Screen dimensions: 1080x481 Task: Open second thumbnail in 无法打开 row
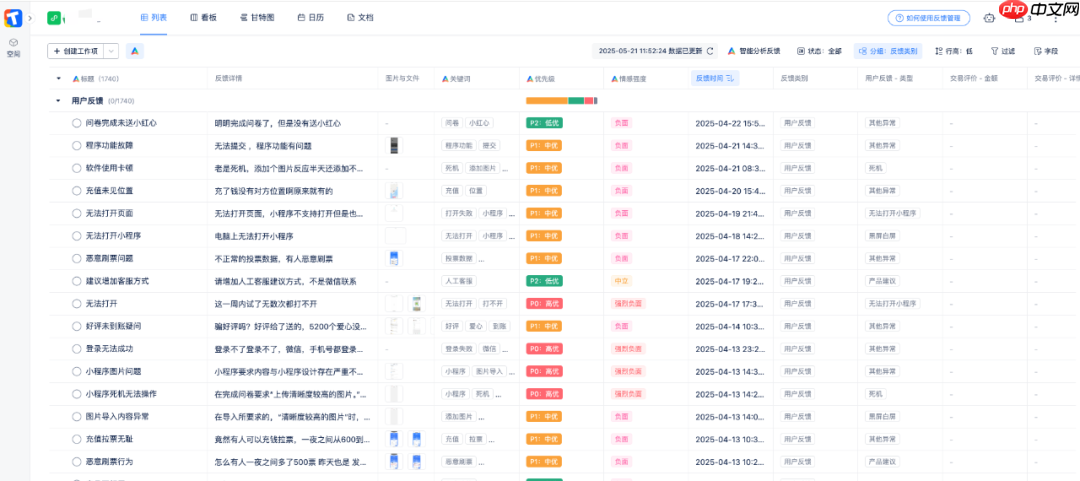tap(417, 304)
